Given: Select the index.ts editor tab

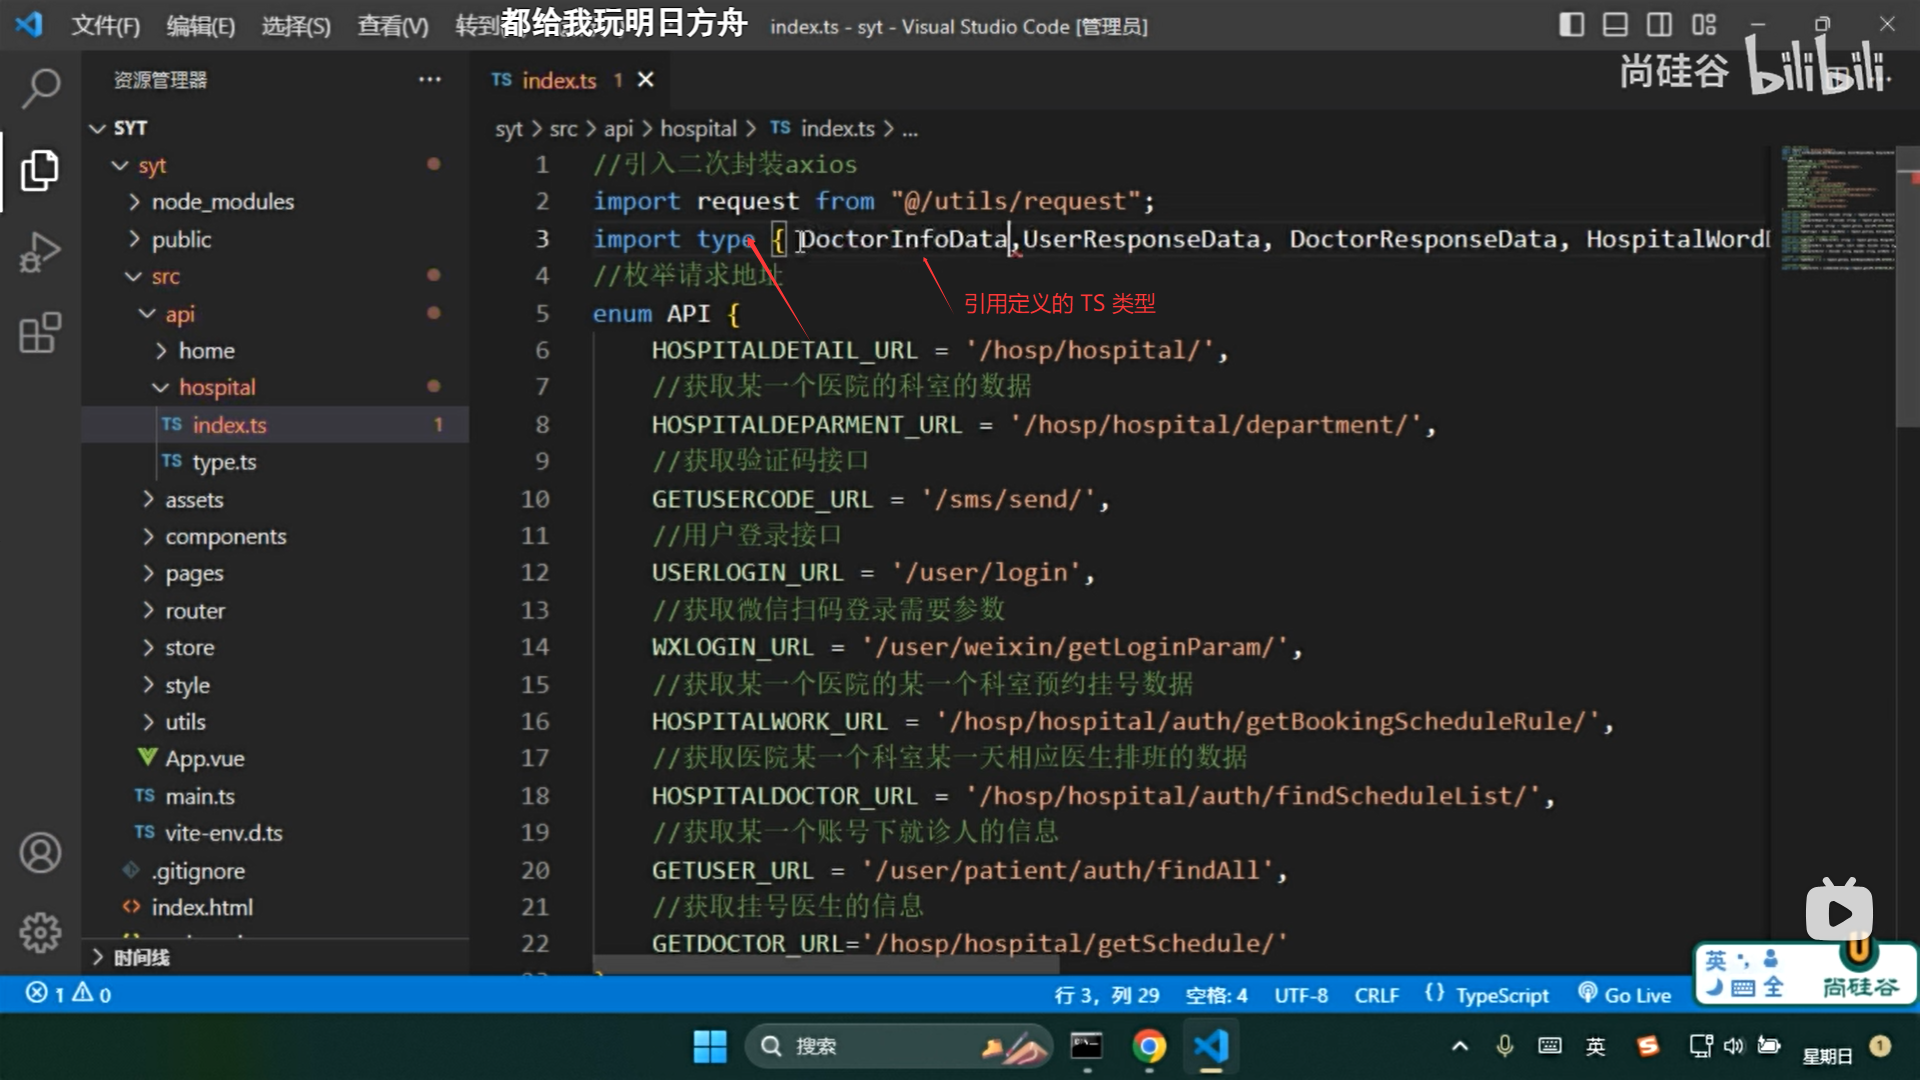Looking at the screenshot, I should [558, 80].
